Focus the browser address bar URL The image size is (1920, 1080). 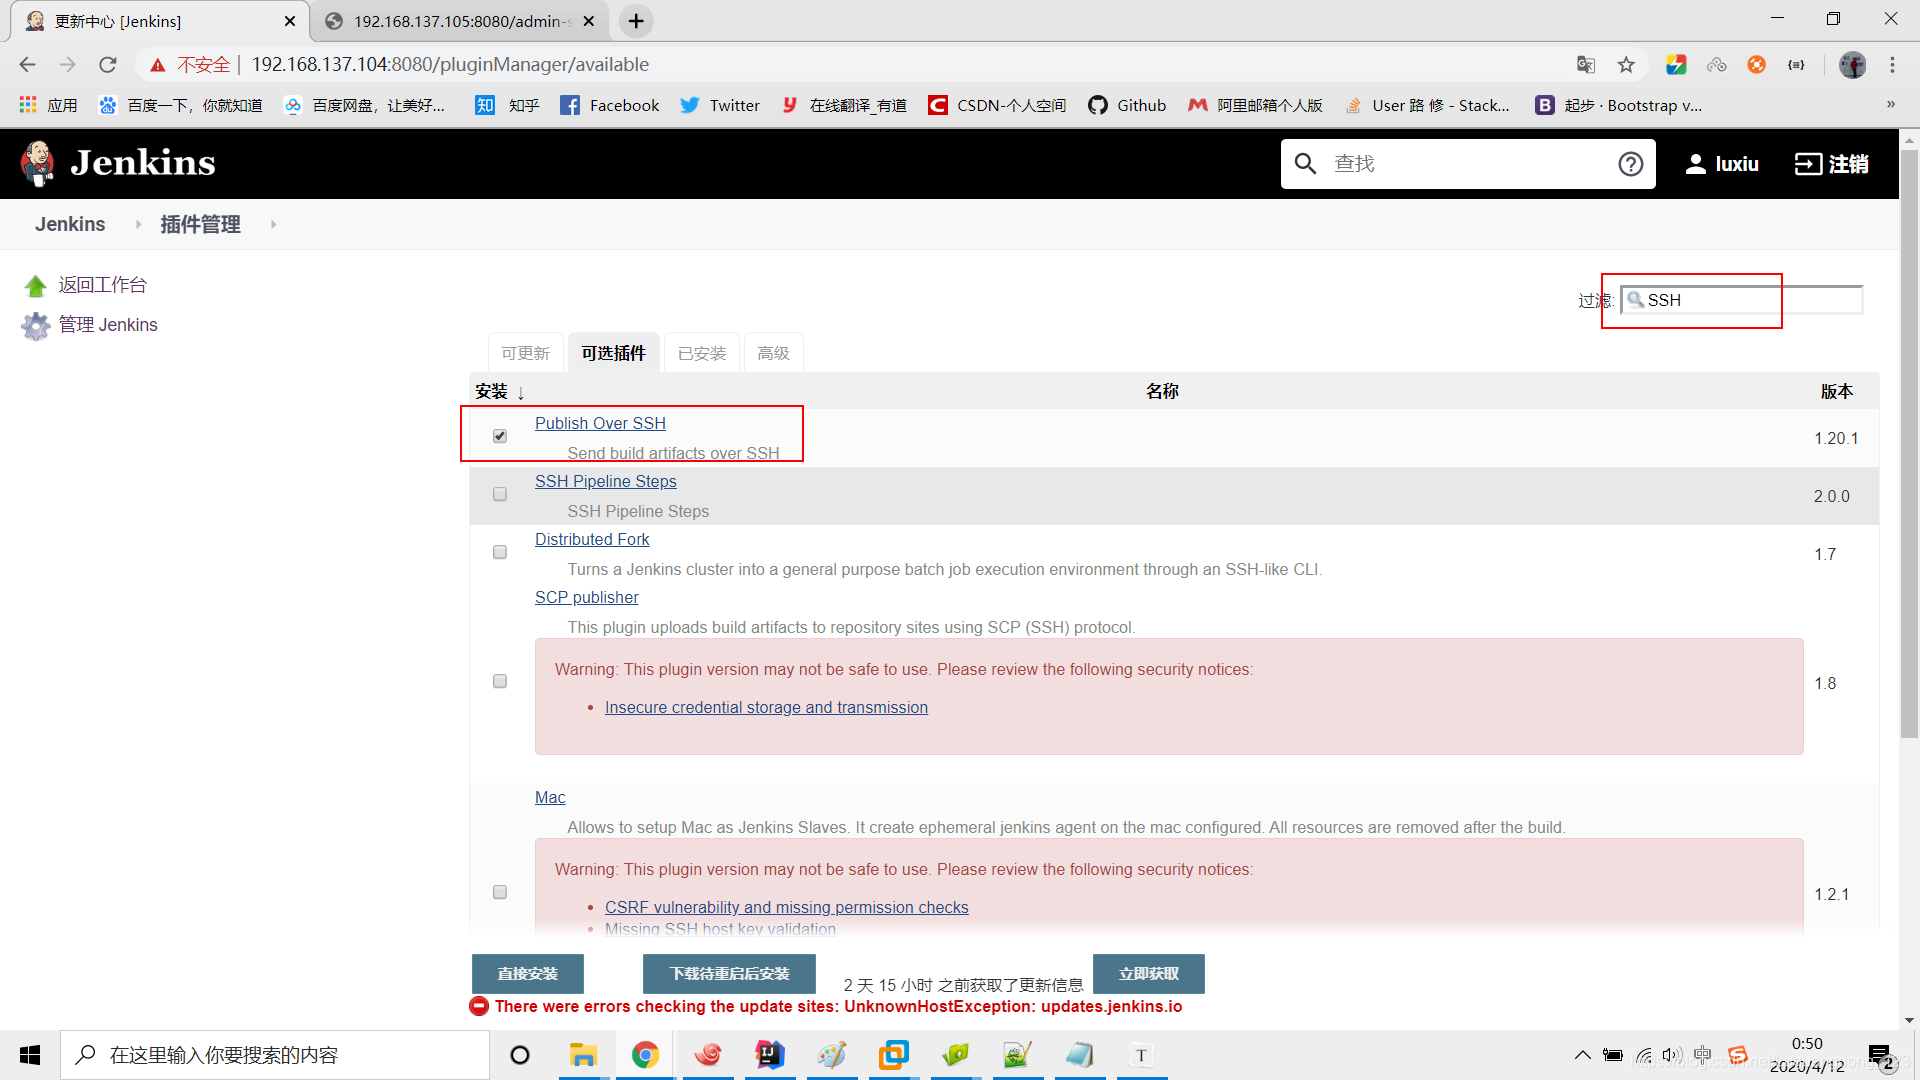point(450,65)
